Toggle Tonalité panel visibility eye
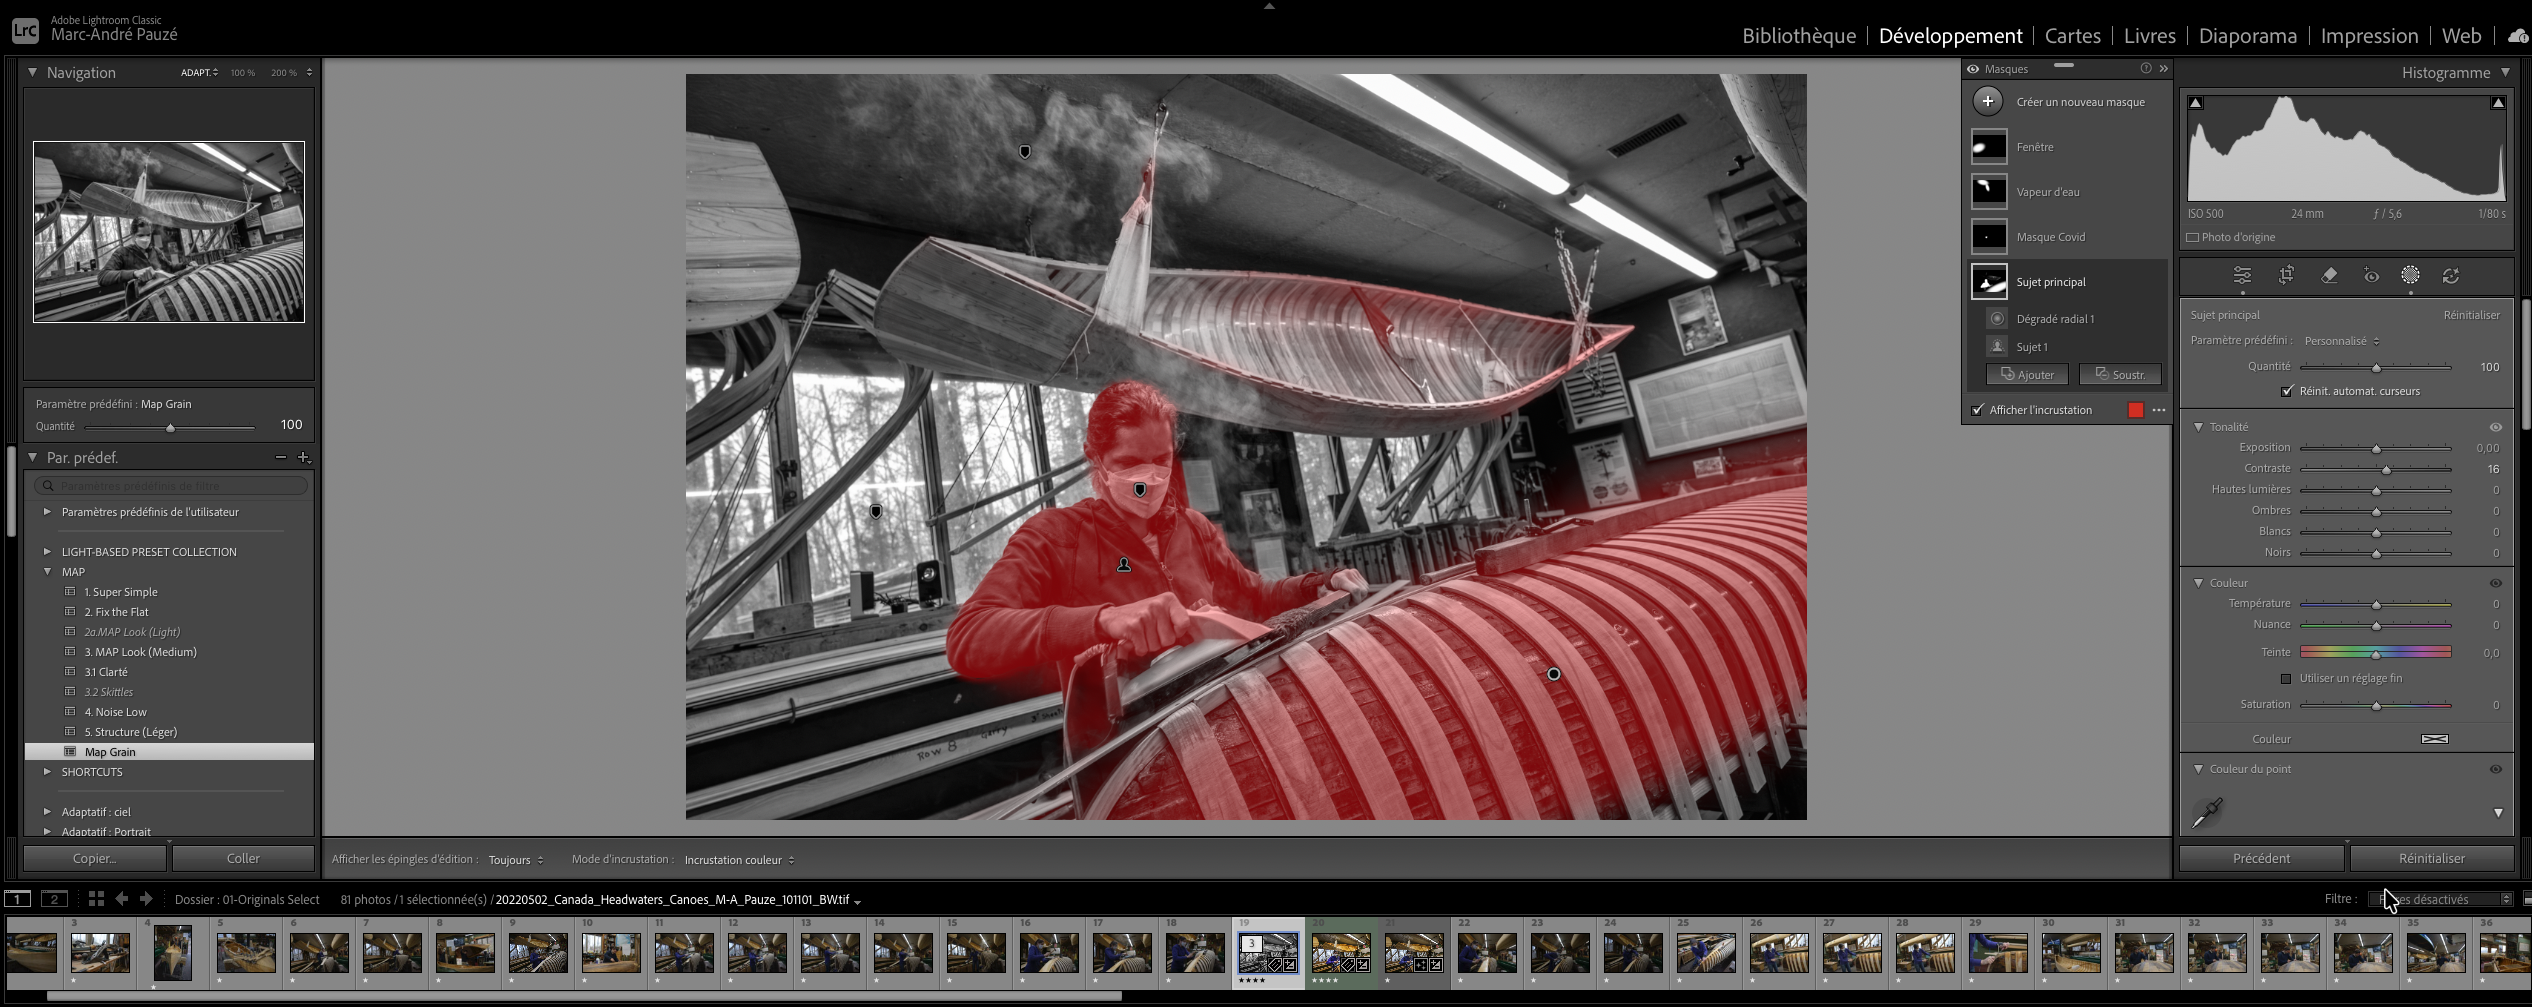 pyautogui.click(x=2495, y=427)
